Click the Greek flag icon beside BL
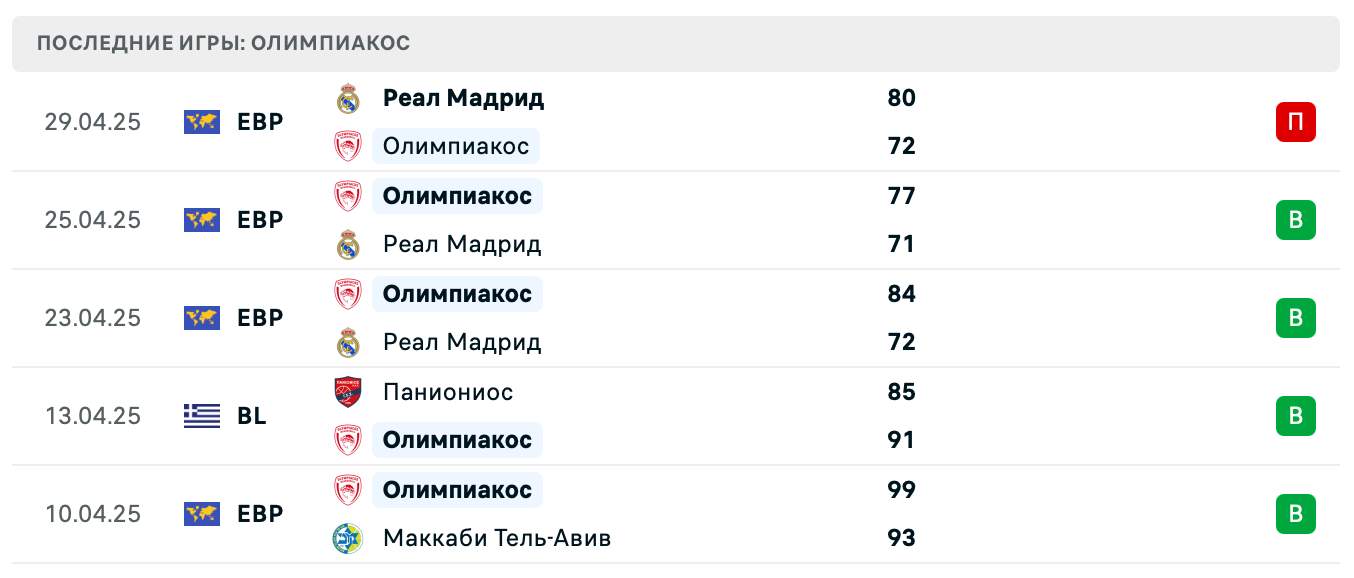The image size is (1354, 578). (x=201, y=416)
